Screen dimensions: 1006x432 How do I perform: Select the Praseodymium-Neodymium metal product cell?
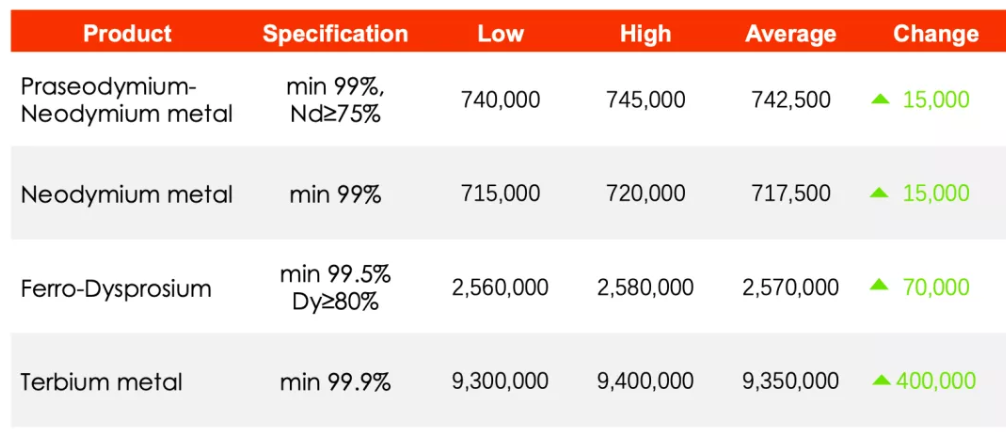(x=127, y=100)
